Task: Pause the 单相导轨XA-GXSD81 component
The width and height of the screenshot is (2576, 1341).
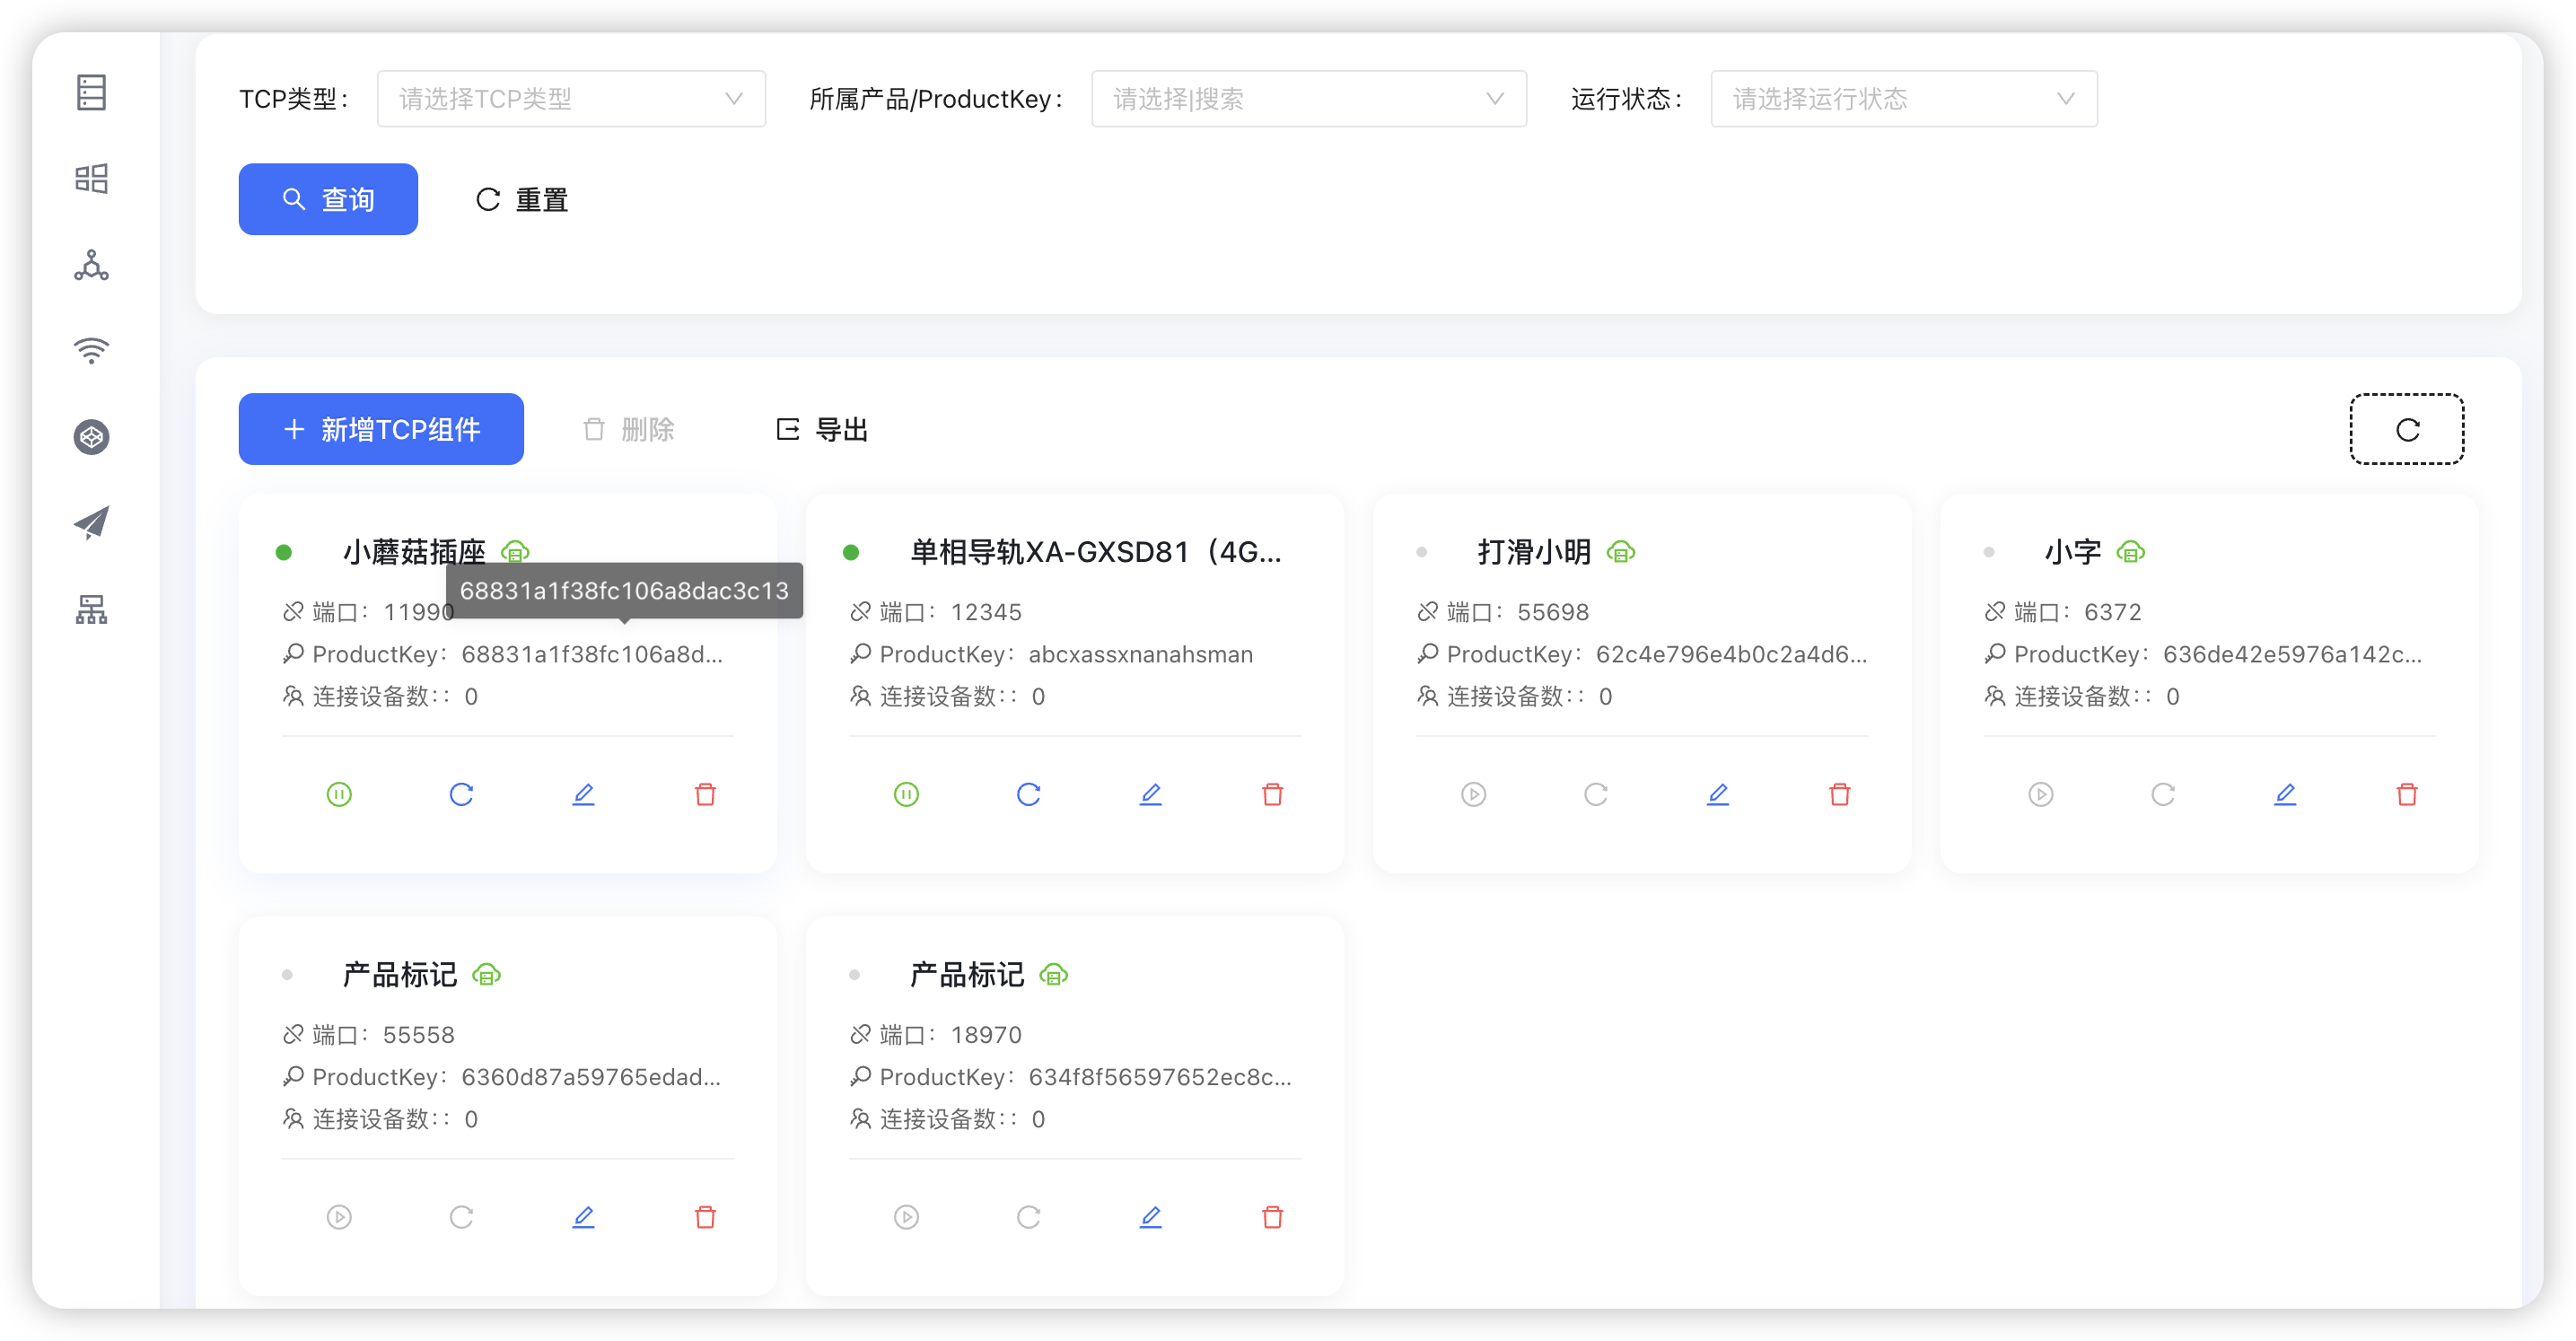Action: point(906,794)
